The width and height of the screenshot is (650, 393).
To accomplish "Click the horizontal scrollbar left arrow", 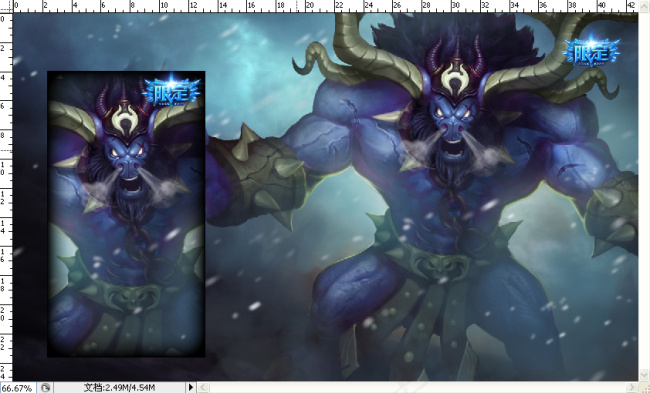I will click(x=203, y=388).
